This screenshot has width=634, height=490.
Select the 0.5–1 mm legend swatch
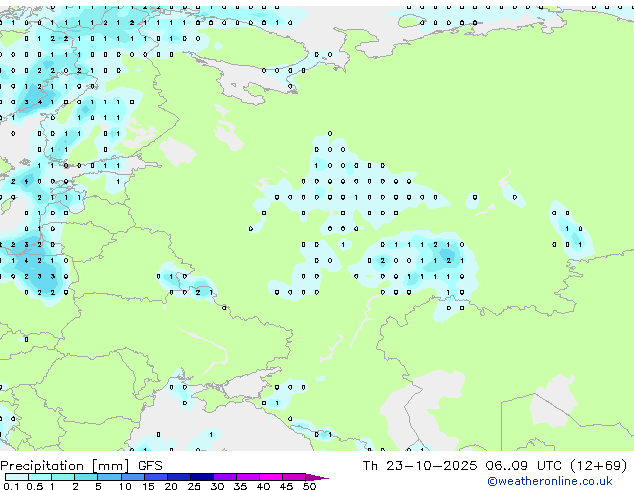click(40, 477)
